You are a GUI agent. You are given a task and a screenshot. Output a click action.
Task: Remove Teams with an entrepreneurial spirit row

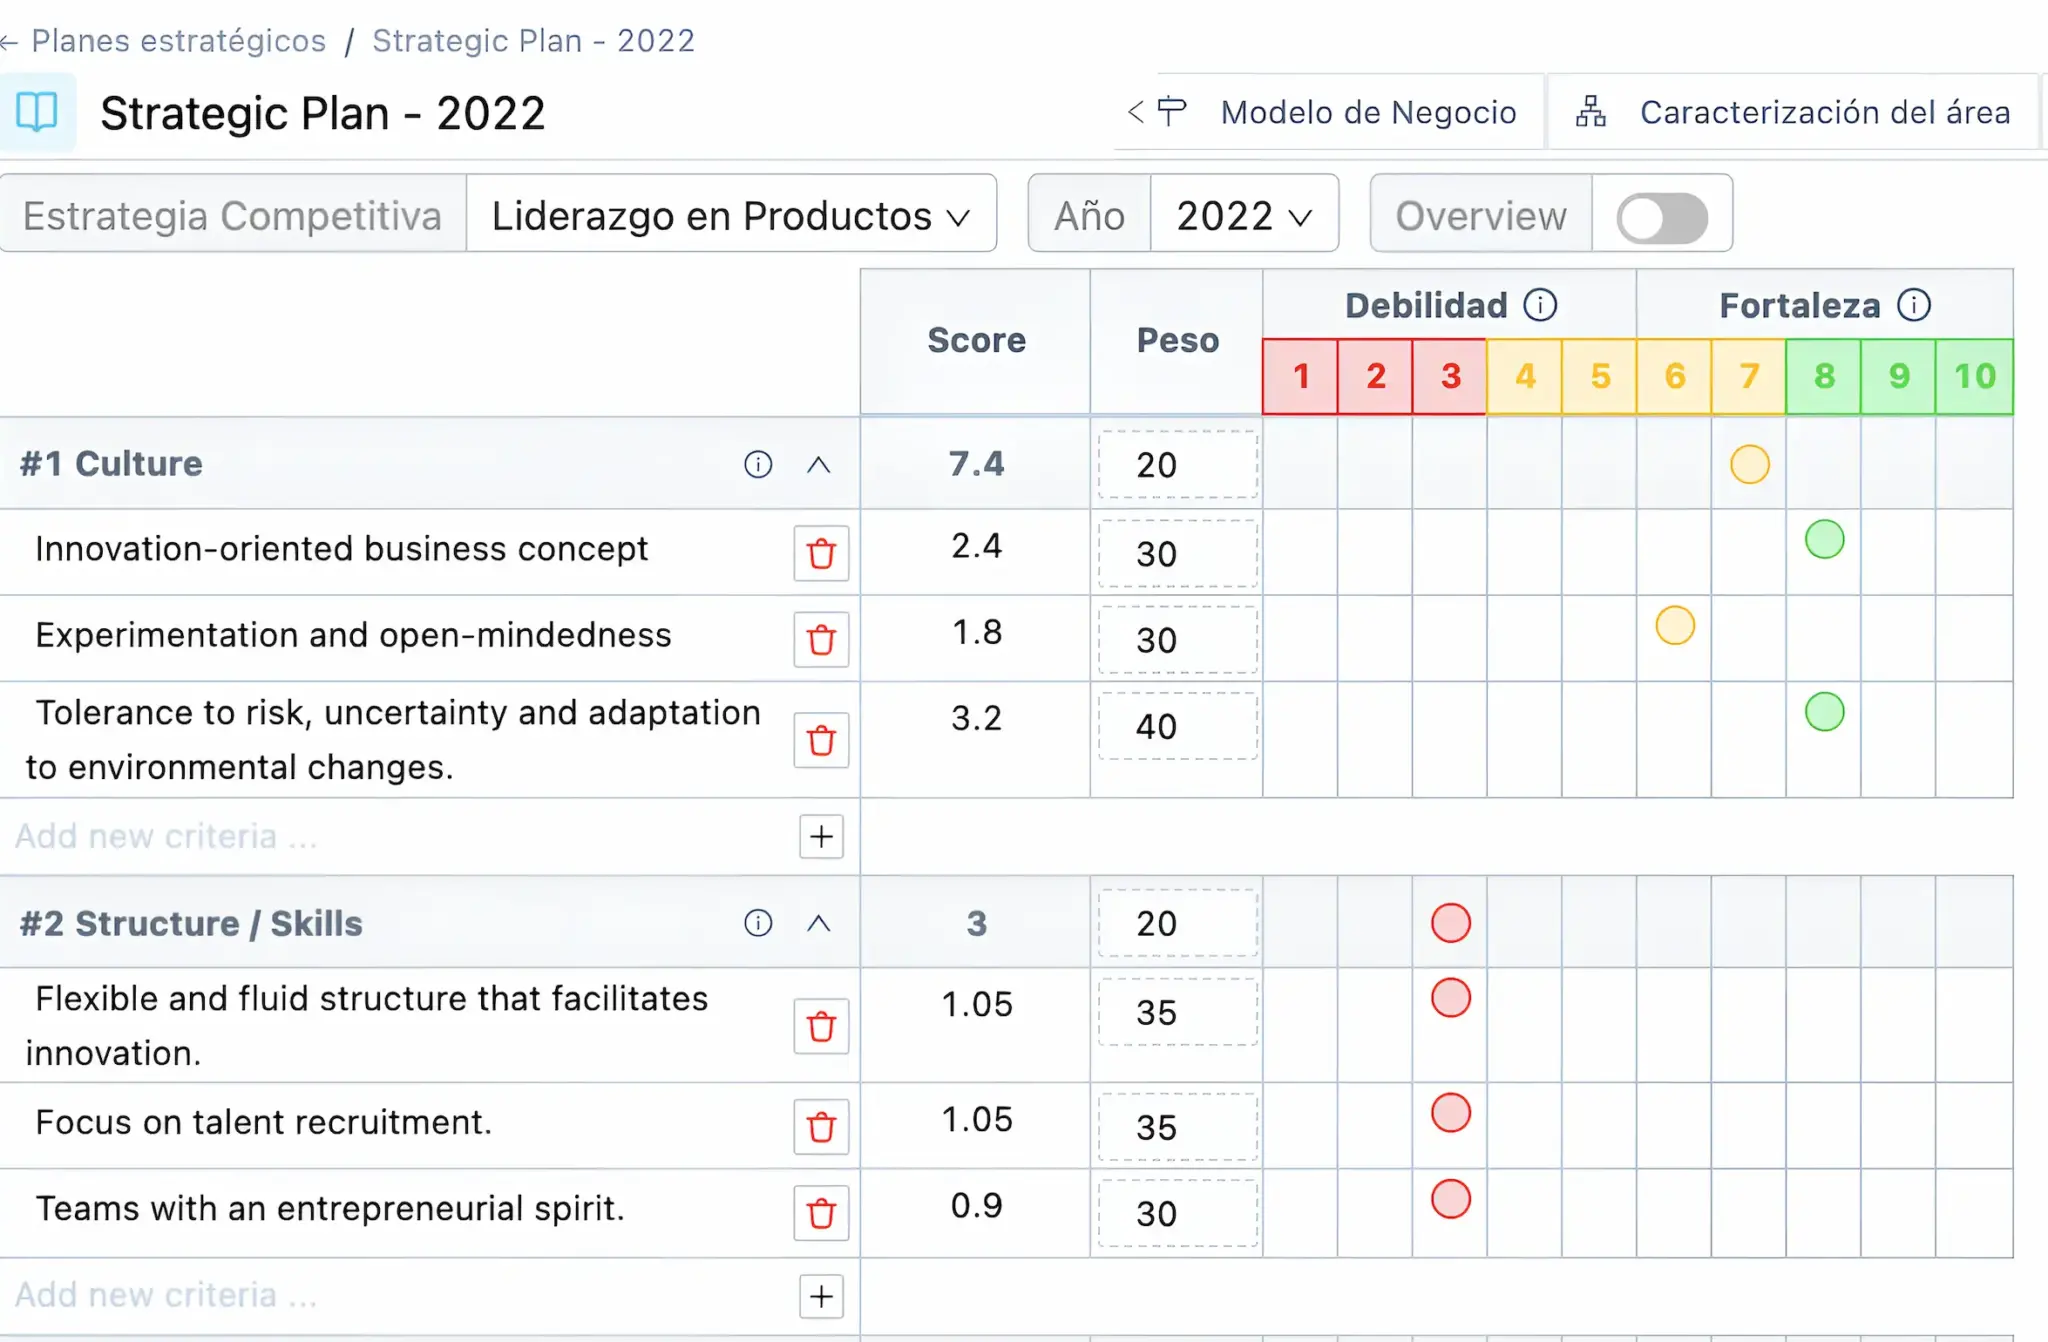(x=821, y=1213)
